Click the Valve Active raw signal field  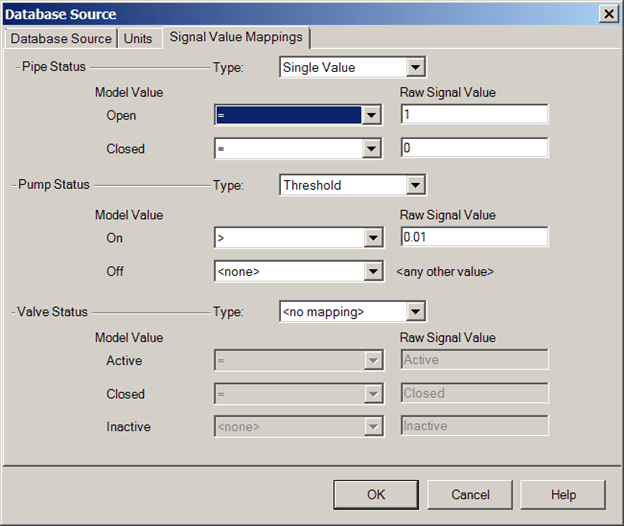click(474, 360)
